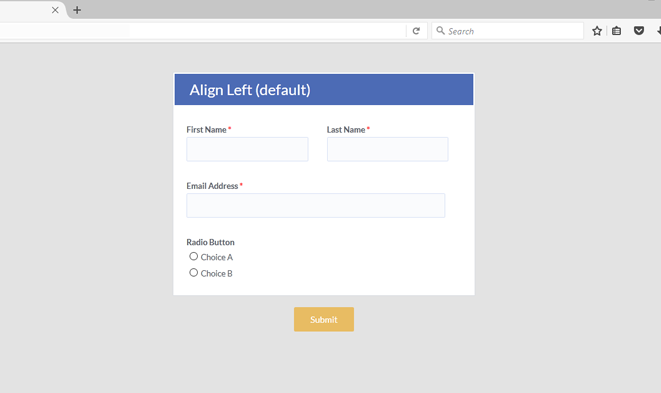Click the yellow Submit button
Image resolution: width=661 pixels, height=393 pixels.
(324, 319)
